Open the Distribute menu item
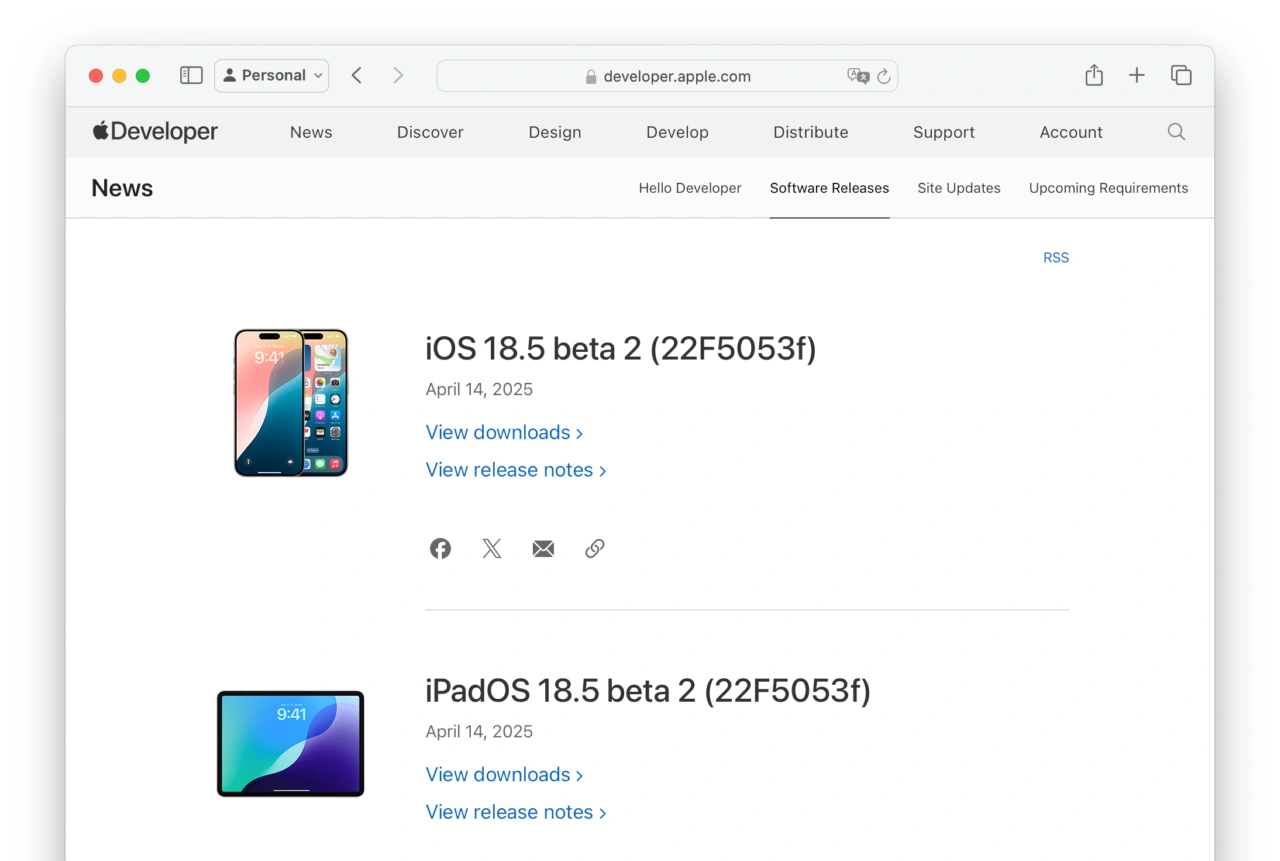Viewport: 1280px width, 861px height. 810,132
